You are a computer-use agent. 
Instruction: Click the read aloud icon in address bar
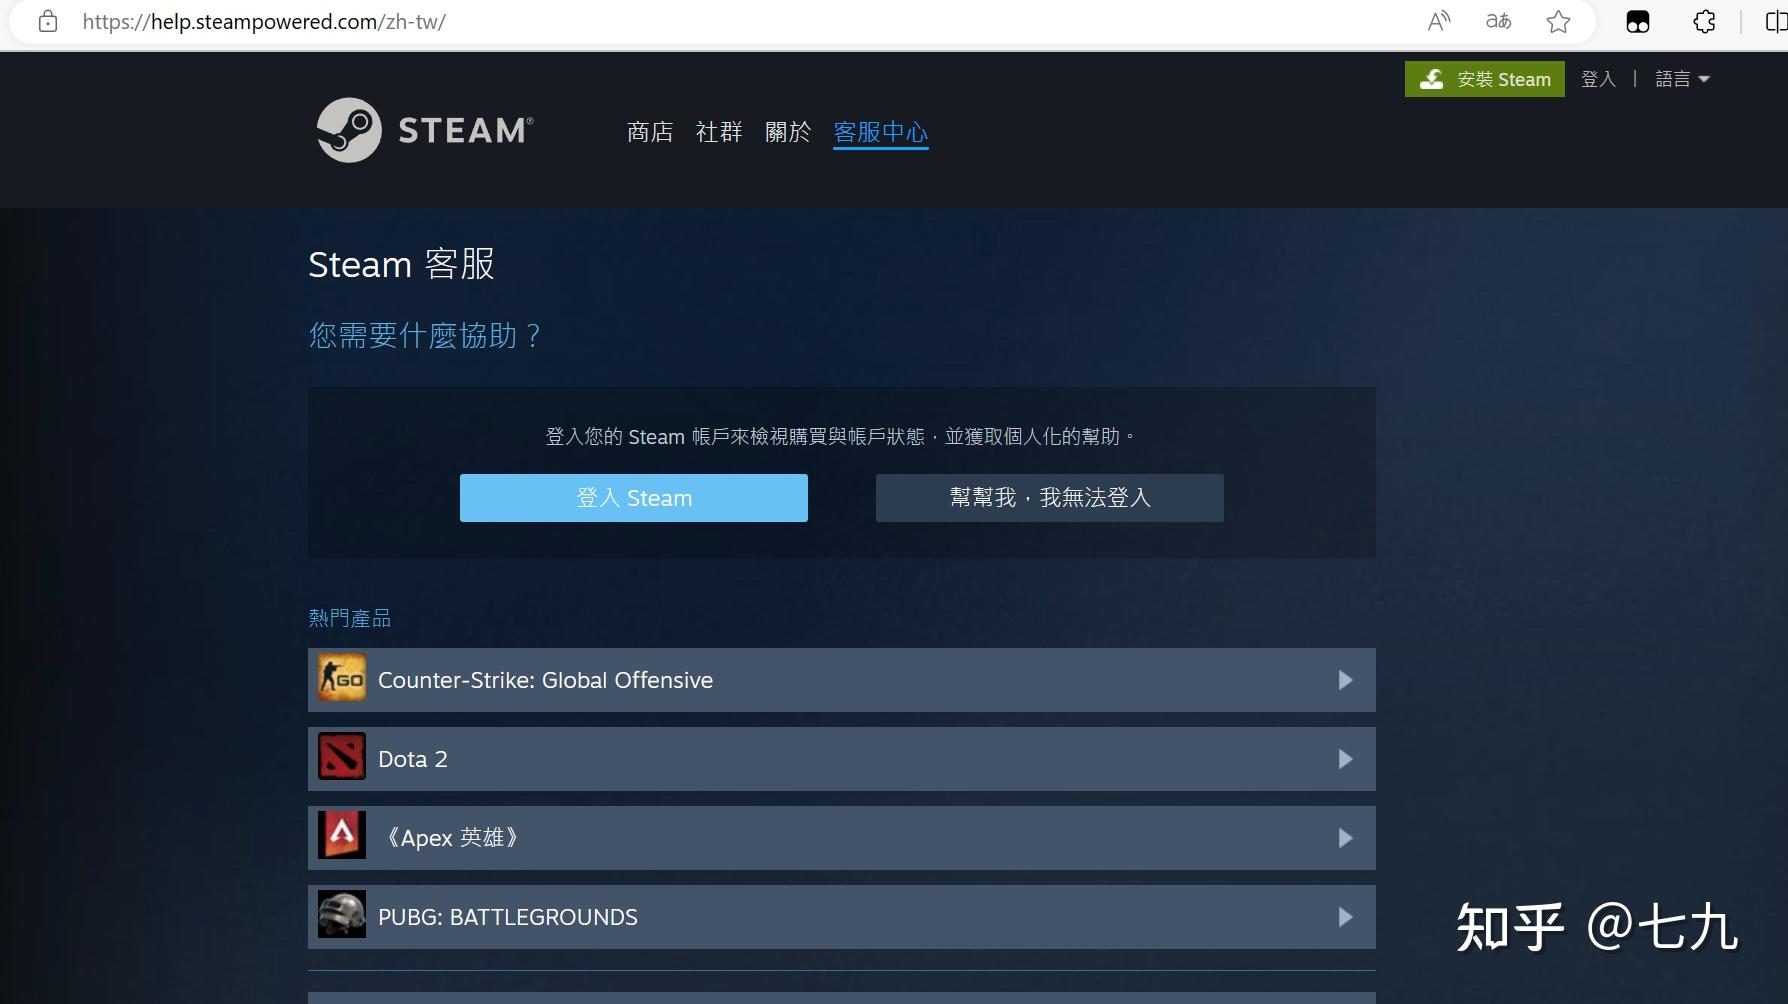[1438, 21]
